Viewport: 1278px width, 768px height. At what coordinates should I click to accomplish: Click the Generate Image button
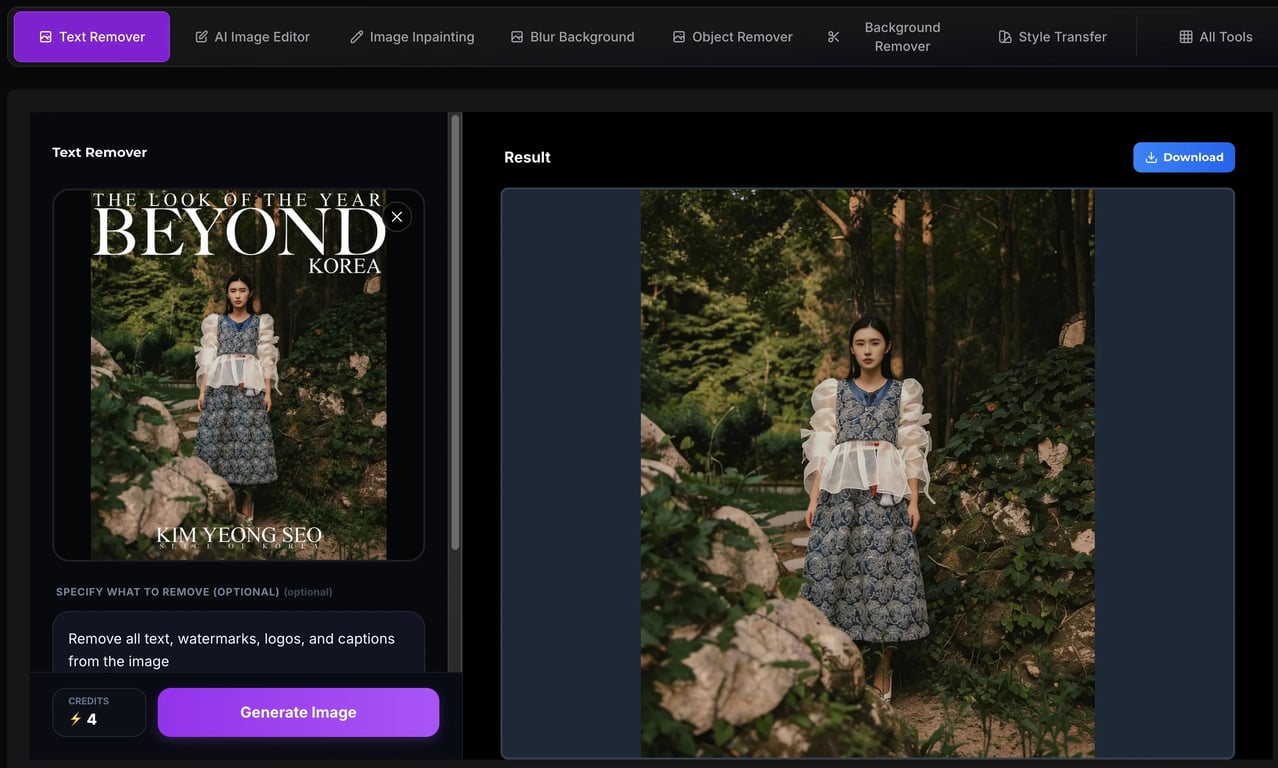coord(297,711)
